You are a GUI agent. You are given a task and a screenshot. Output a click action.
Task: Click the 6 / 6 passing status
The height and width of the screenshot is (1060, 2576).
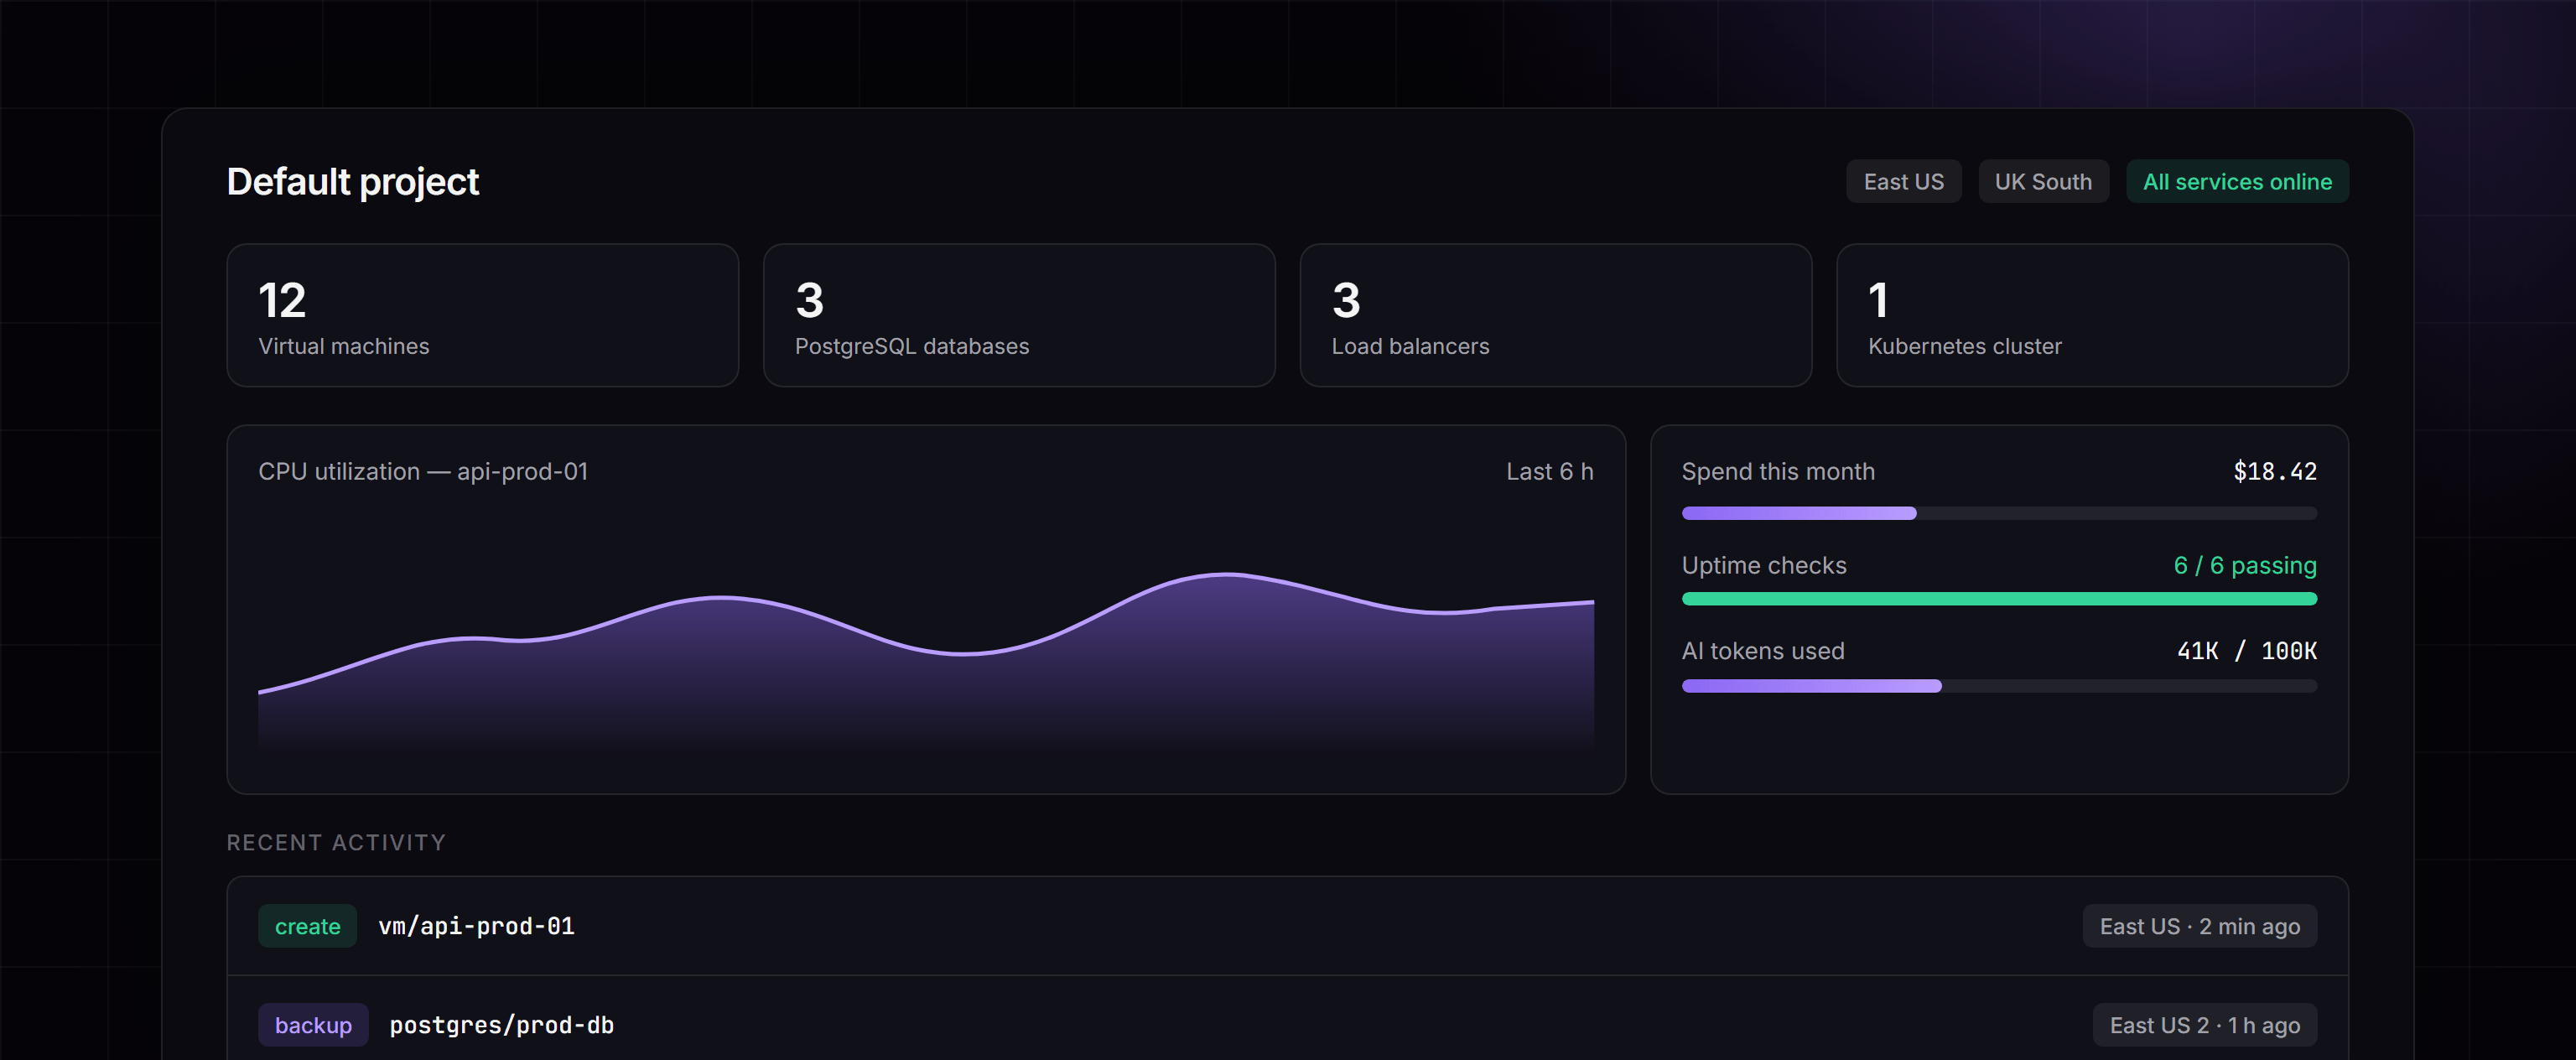pyautogui.click(x=2245, y=565)
